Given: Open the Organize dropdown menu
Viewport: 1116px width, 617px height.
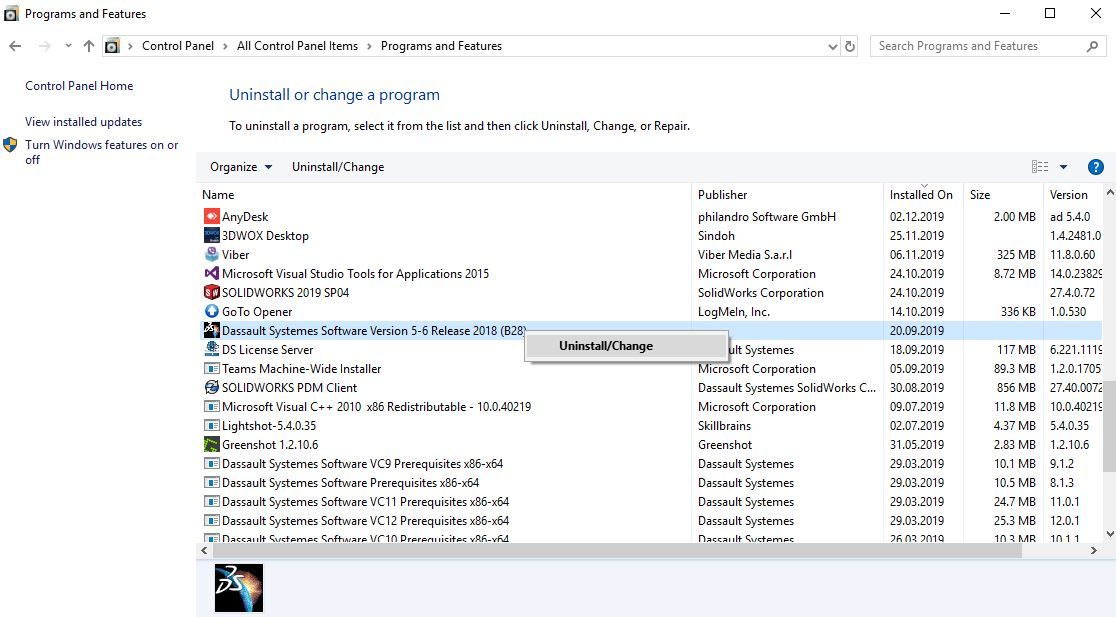Looking at the screenshot, I should pyautogui.click(x=240, y=167).
